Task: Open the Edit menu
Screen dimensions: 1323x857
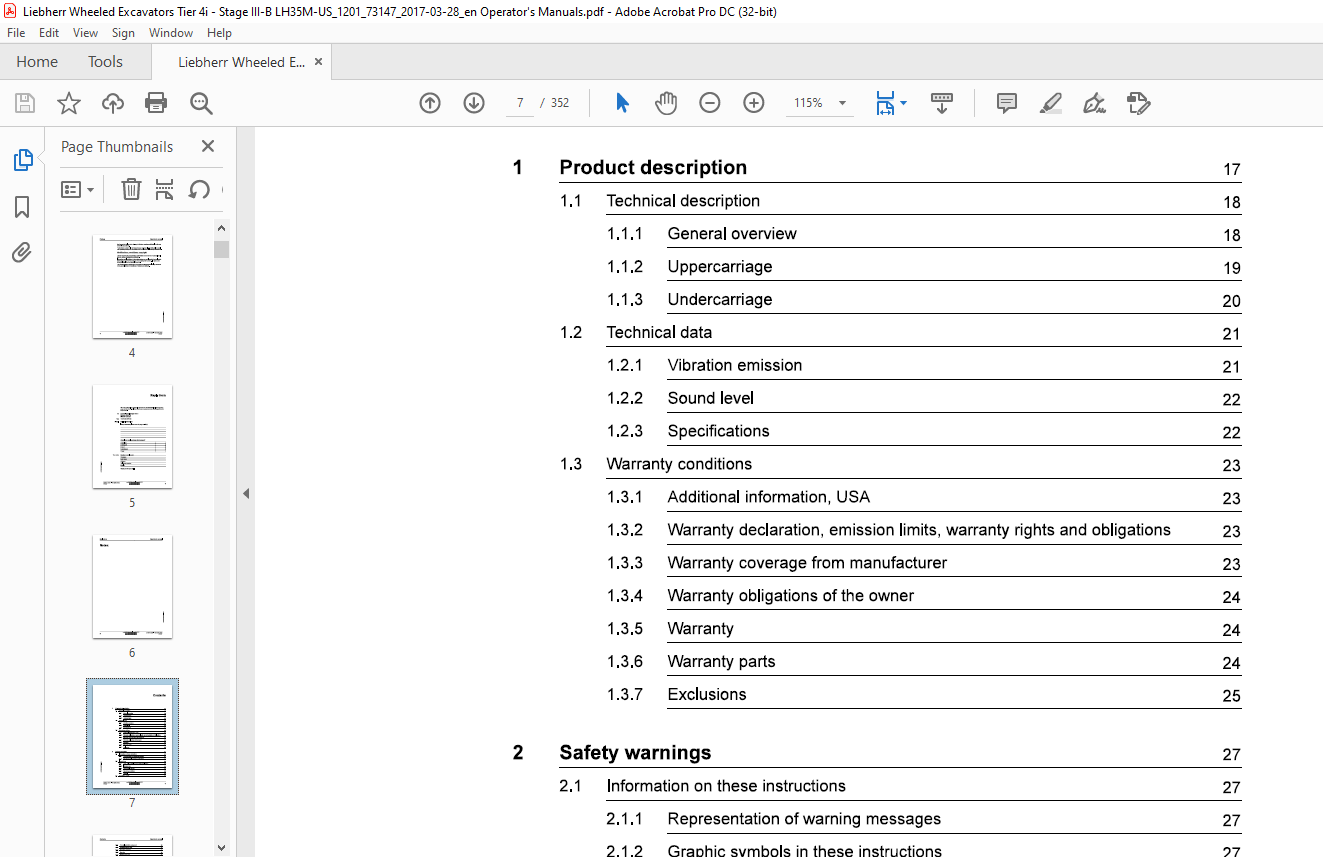Action: [49, 33]
